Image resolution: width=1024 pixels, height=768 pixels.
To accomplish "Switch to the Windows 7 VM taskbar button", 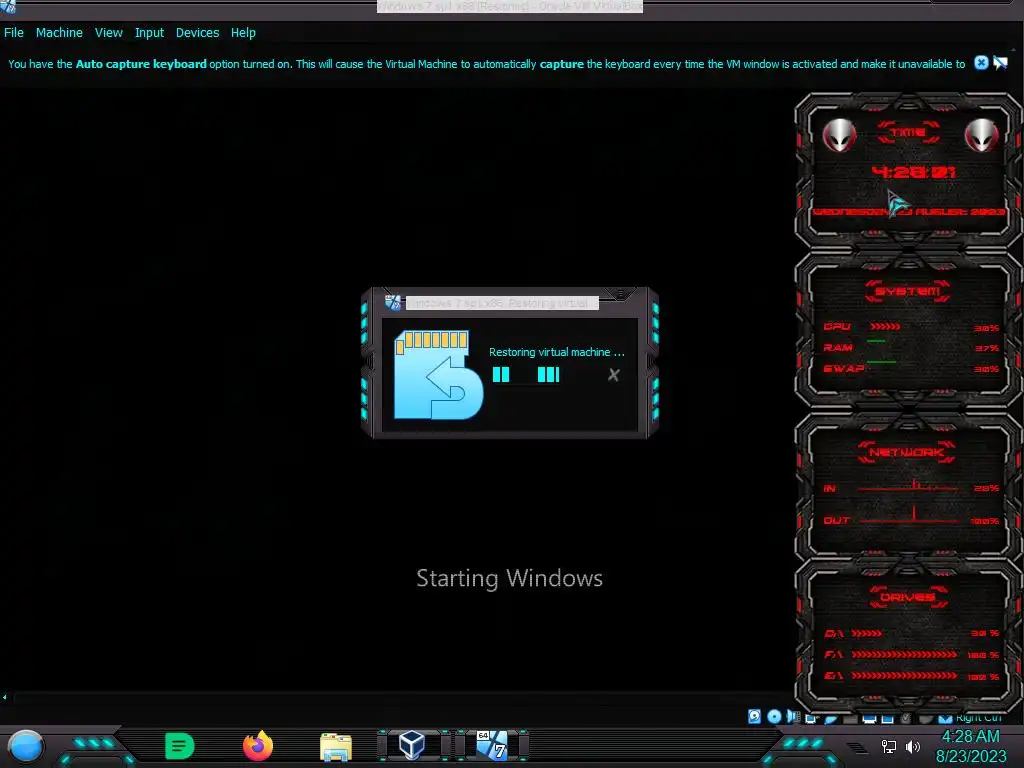I will 492,745.
